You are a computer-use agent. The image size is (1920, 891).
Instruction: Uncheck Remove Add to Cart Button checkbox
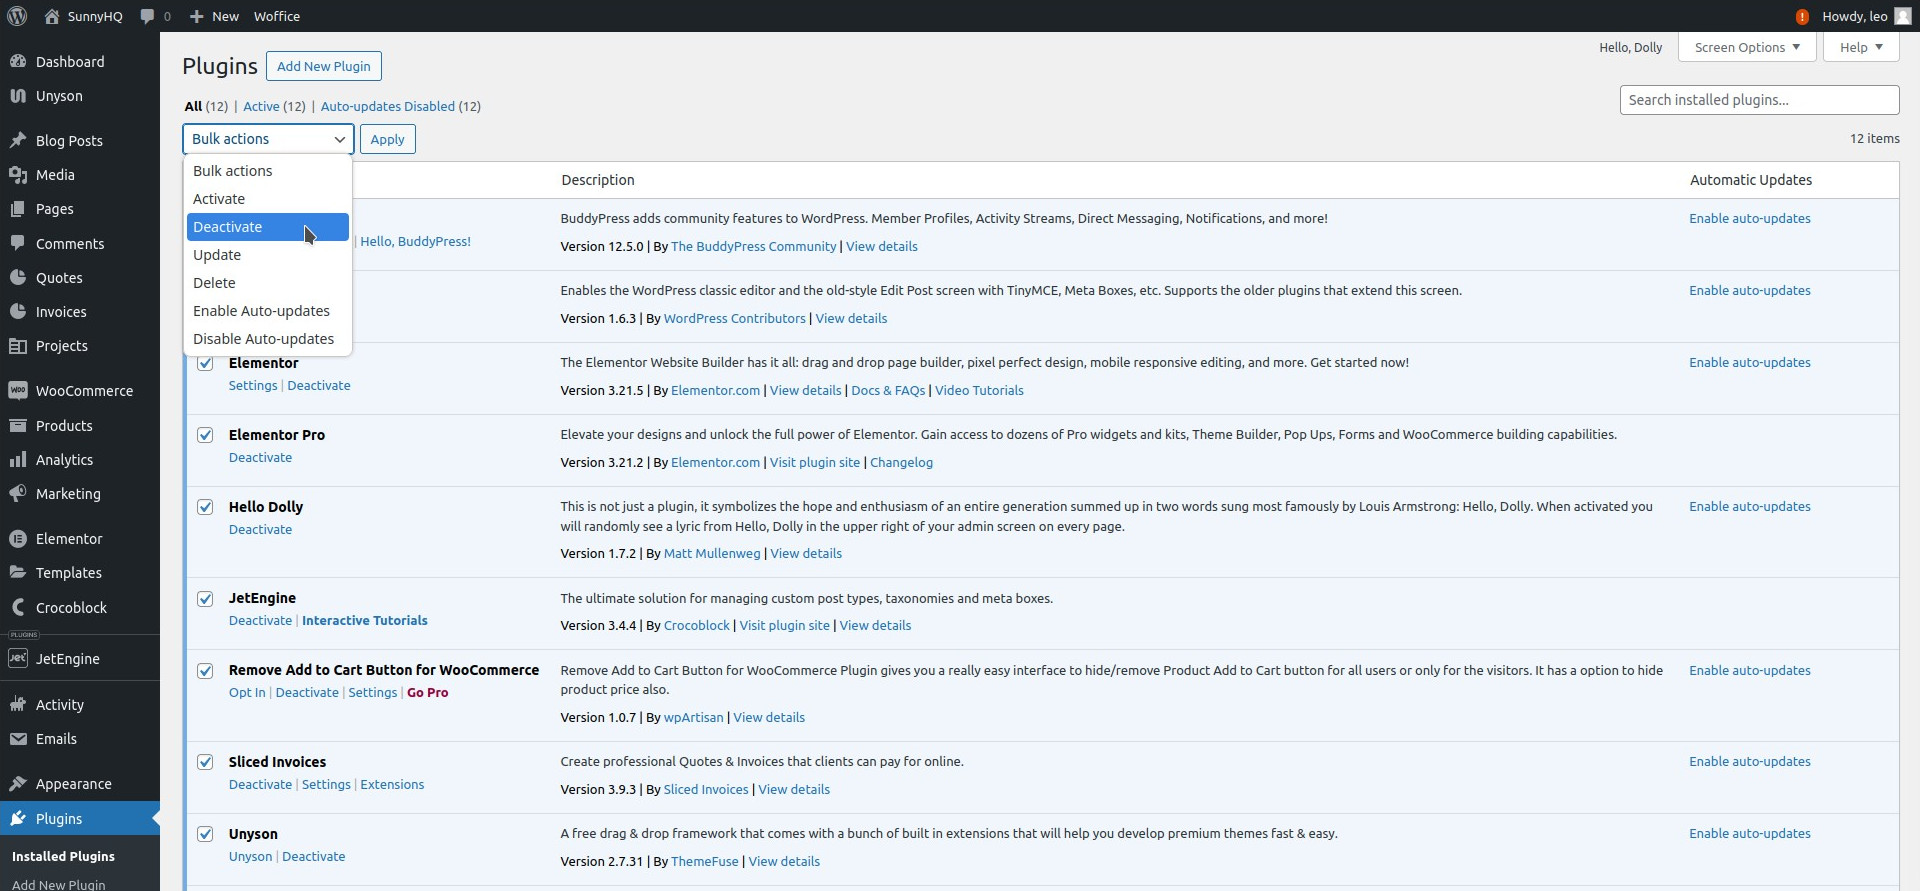(x=205, y=671)
